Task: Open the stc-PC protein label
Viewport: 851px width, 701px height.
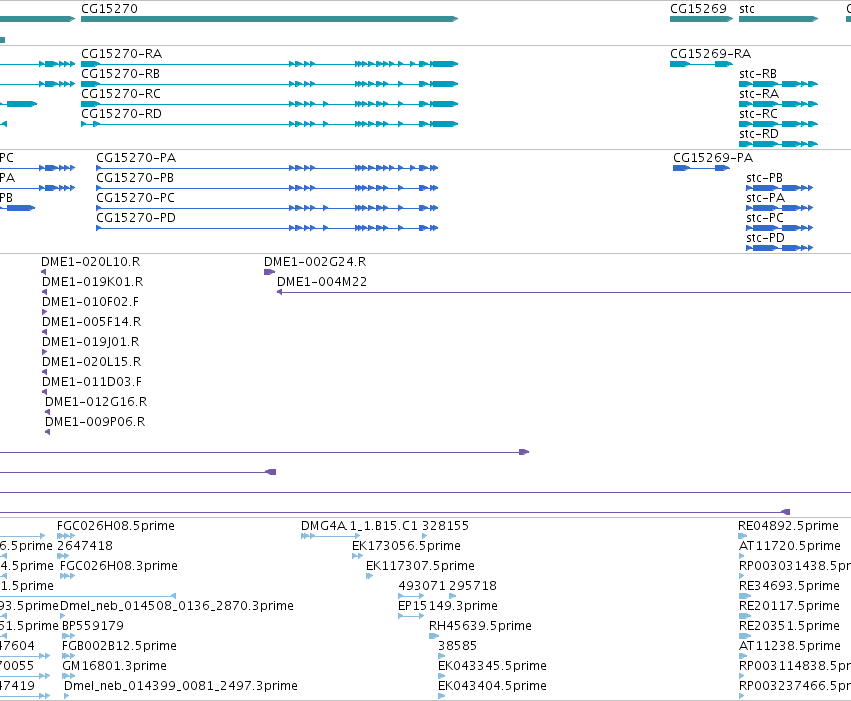Action: coord(765,218)
